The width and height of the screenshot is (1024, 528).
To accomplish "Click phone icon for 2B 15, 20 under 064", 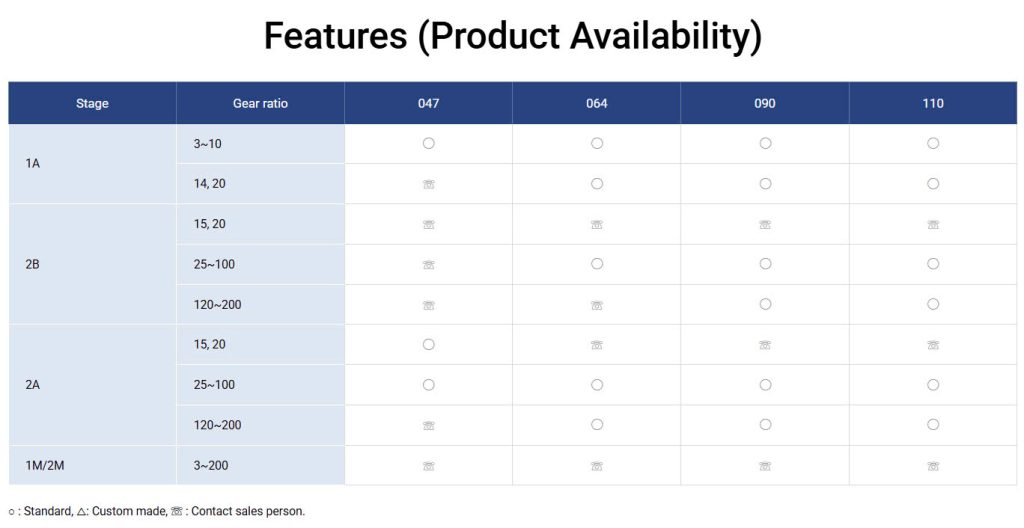I will point(596,224).
